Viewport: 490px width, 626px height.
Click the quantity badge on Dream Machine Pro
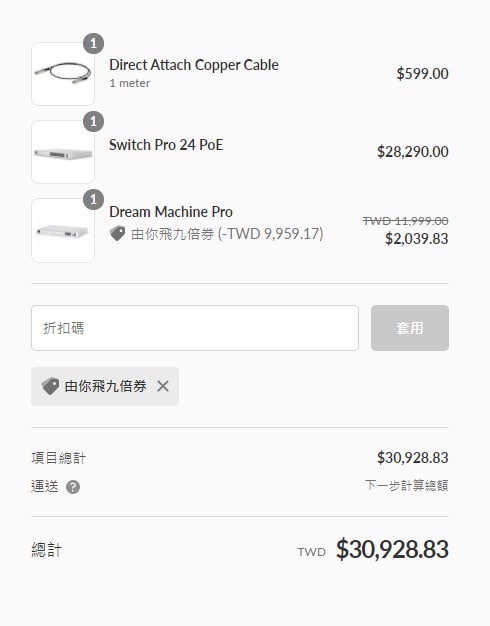93,200
